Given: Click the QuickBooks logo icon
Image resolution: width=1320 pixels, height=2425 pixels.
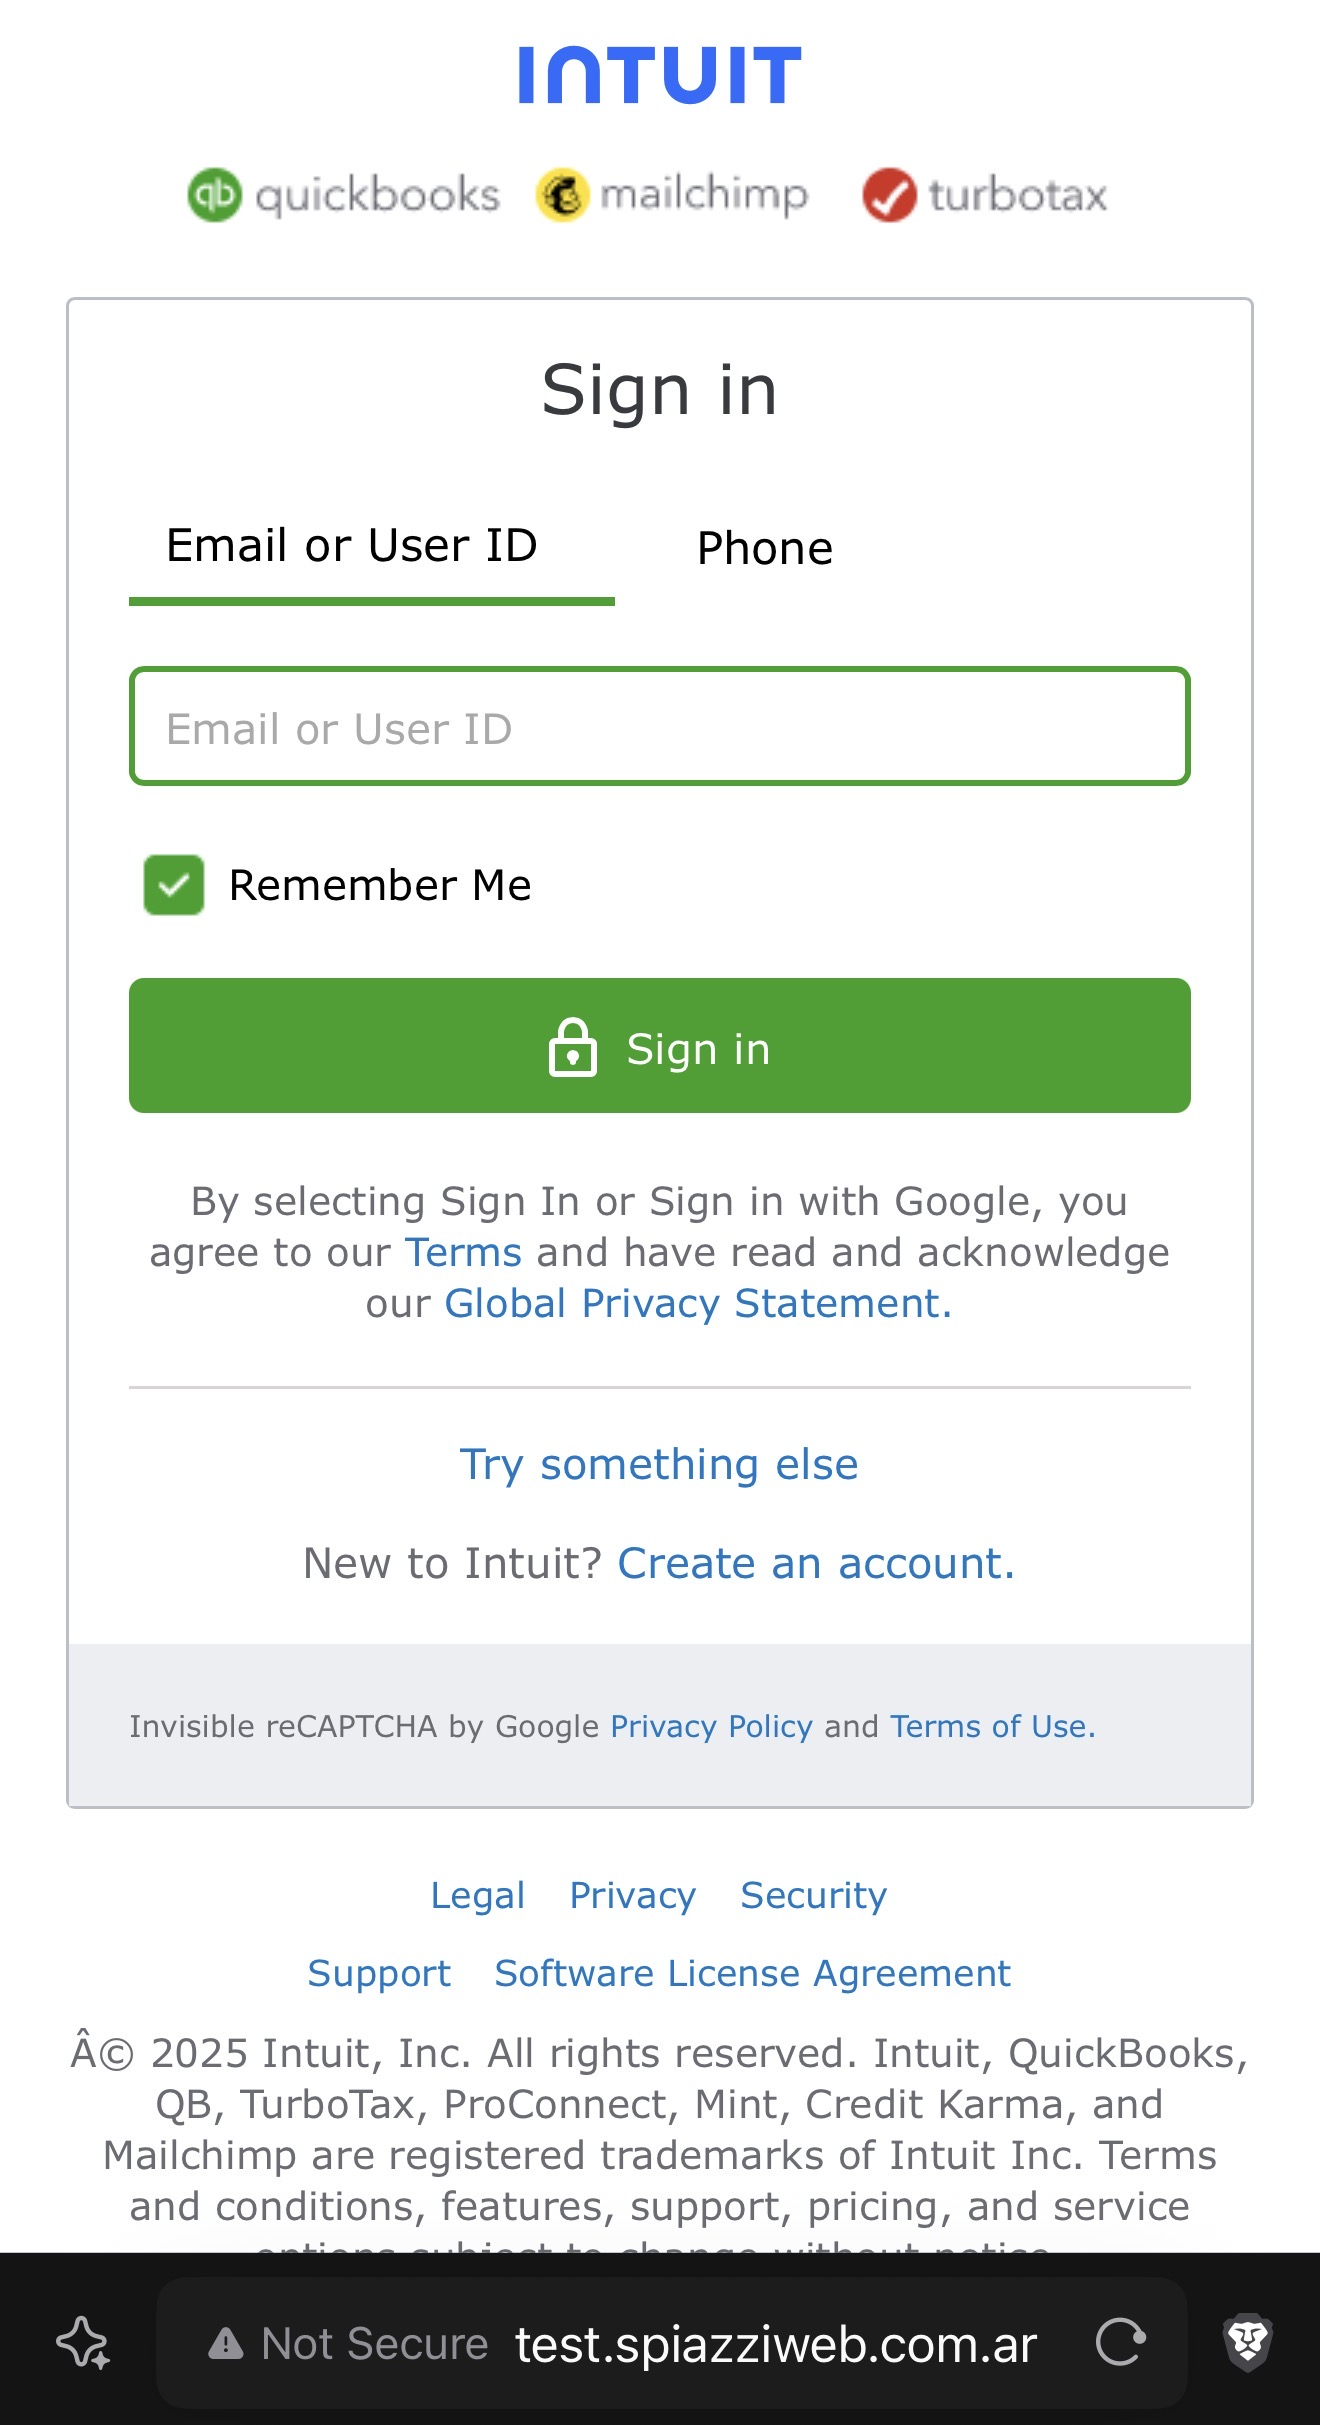Looking at the screenshot, I should [215, 195].
